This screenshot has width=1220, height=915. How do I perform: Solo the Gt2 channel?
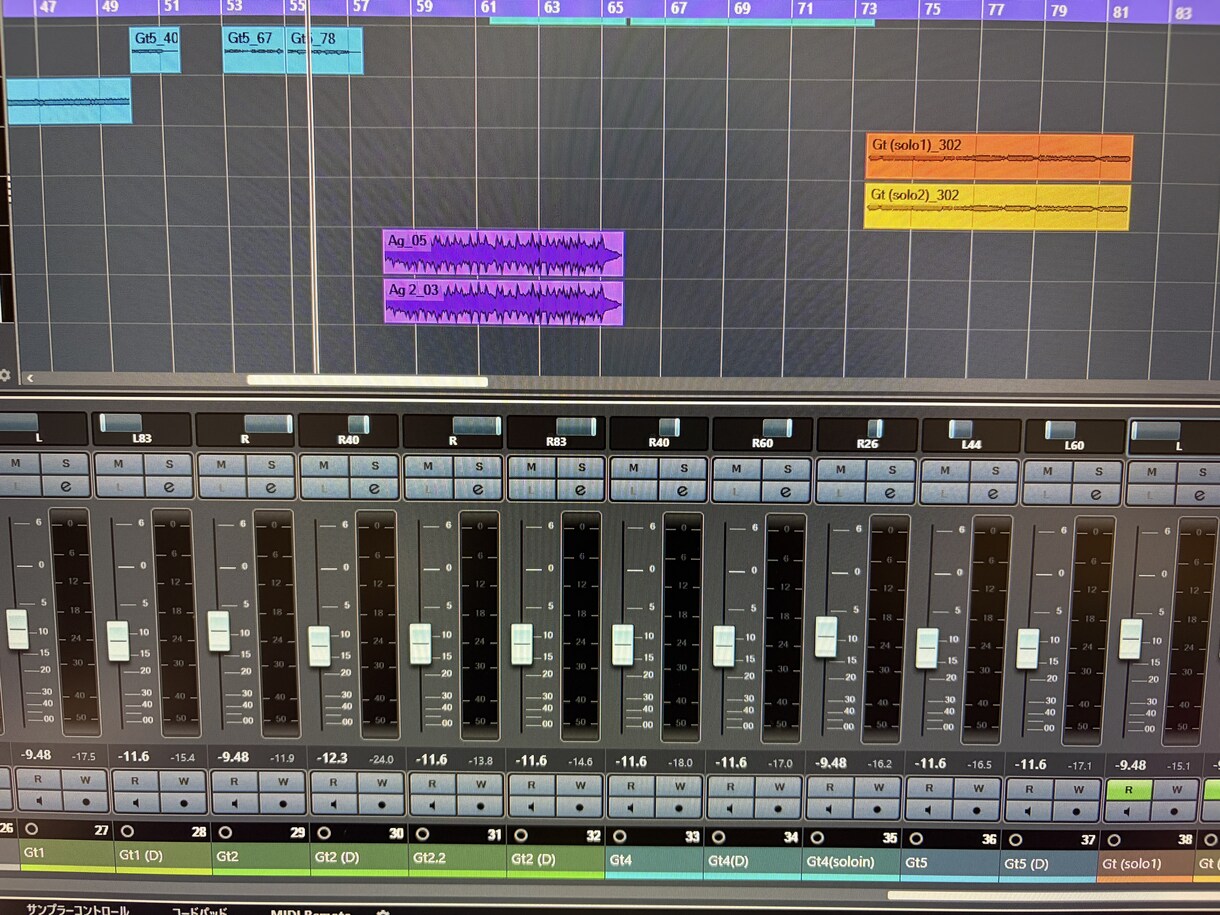pos(272,465)
